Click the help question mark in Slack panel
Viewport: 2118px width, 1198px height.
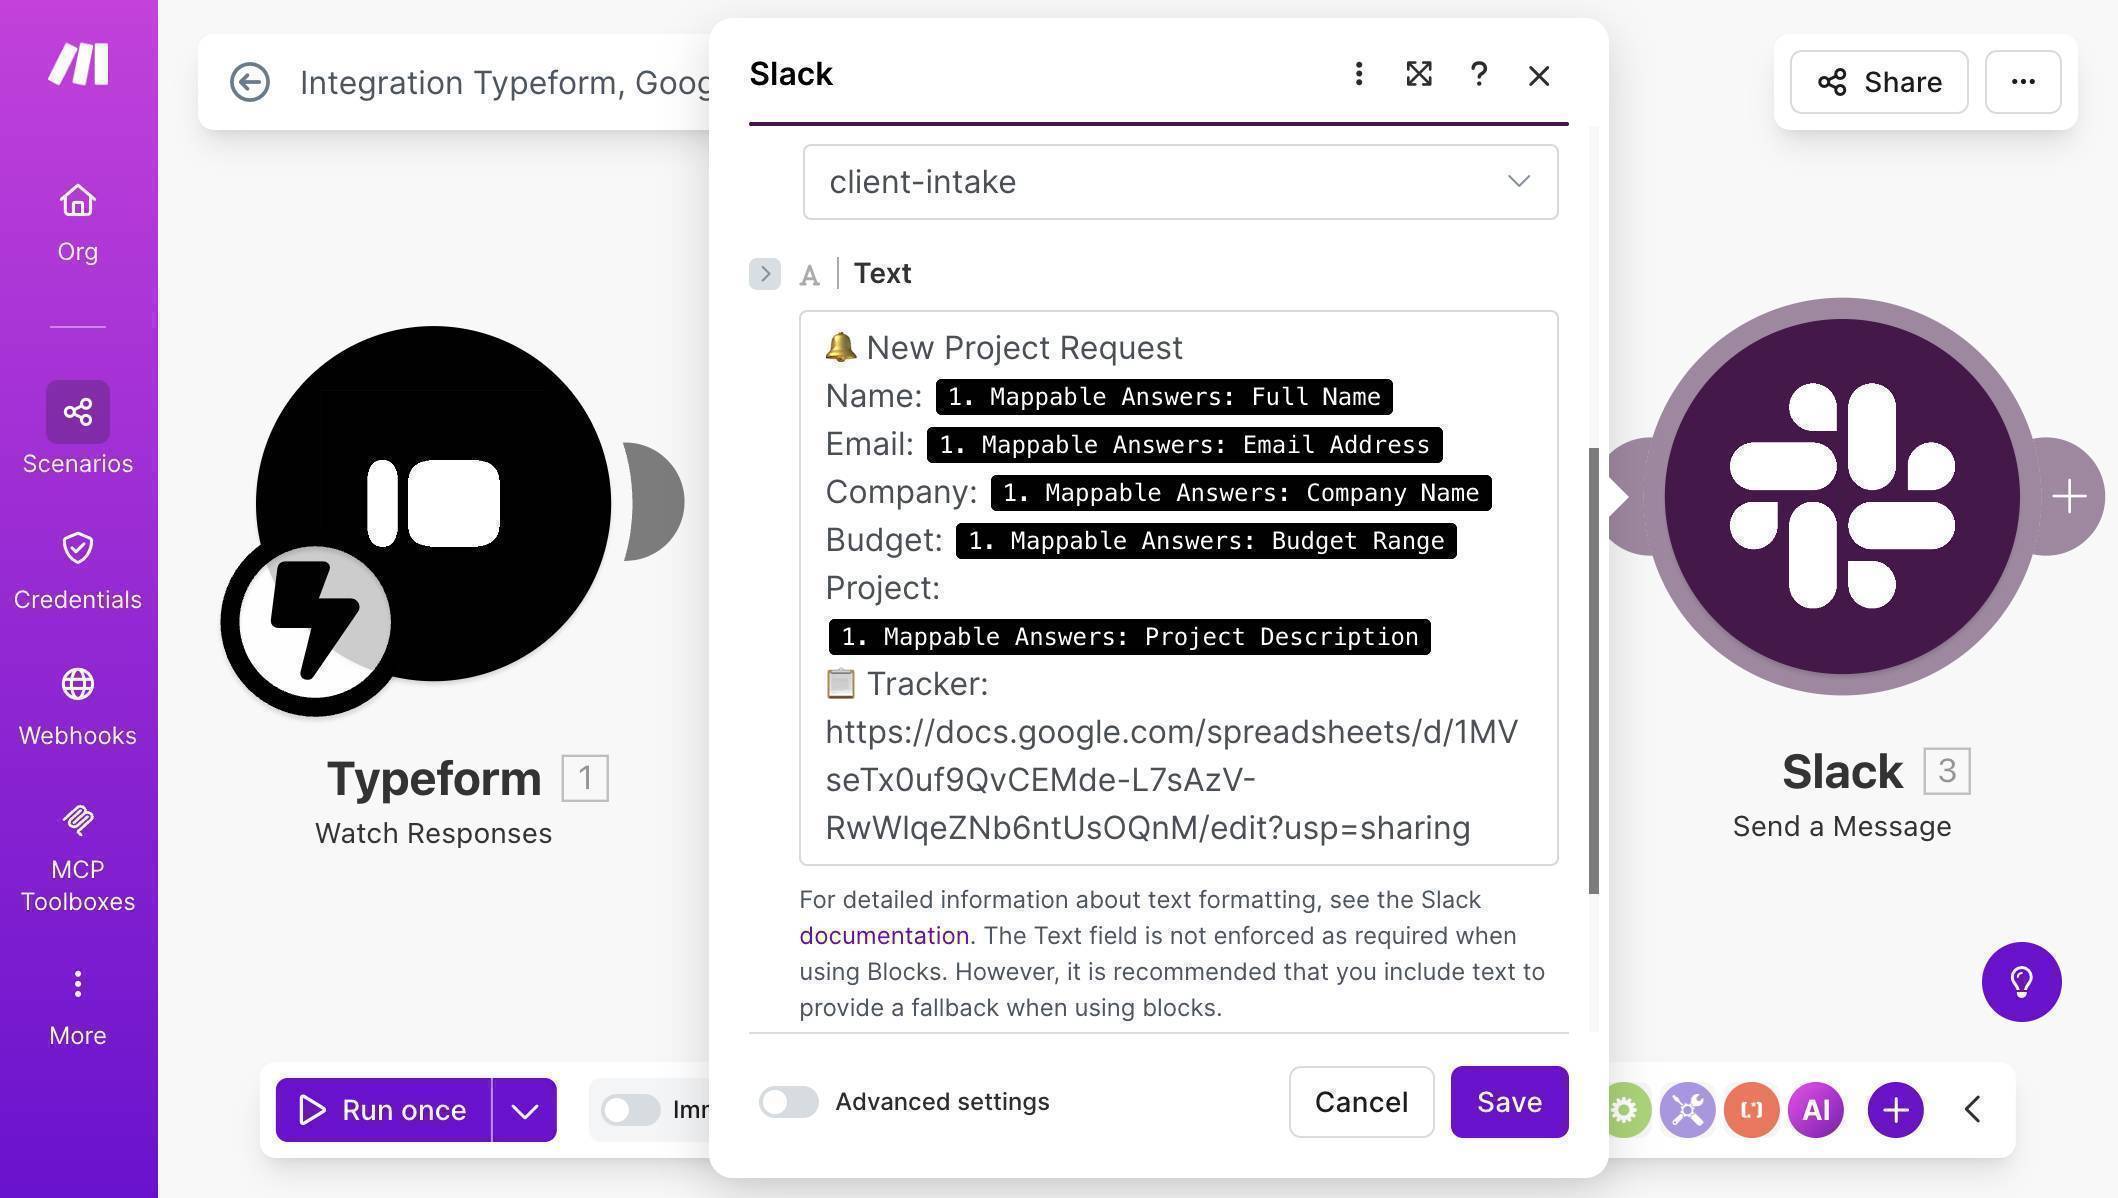pyautogui.click(x=1478, y=74)
